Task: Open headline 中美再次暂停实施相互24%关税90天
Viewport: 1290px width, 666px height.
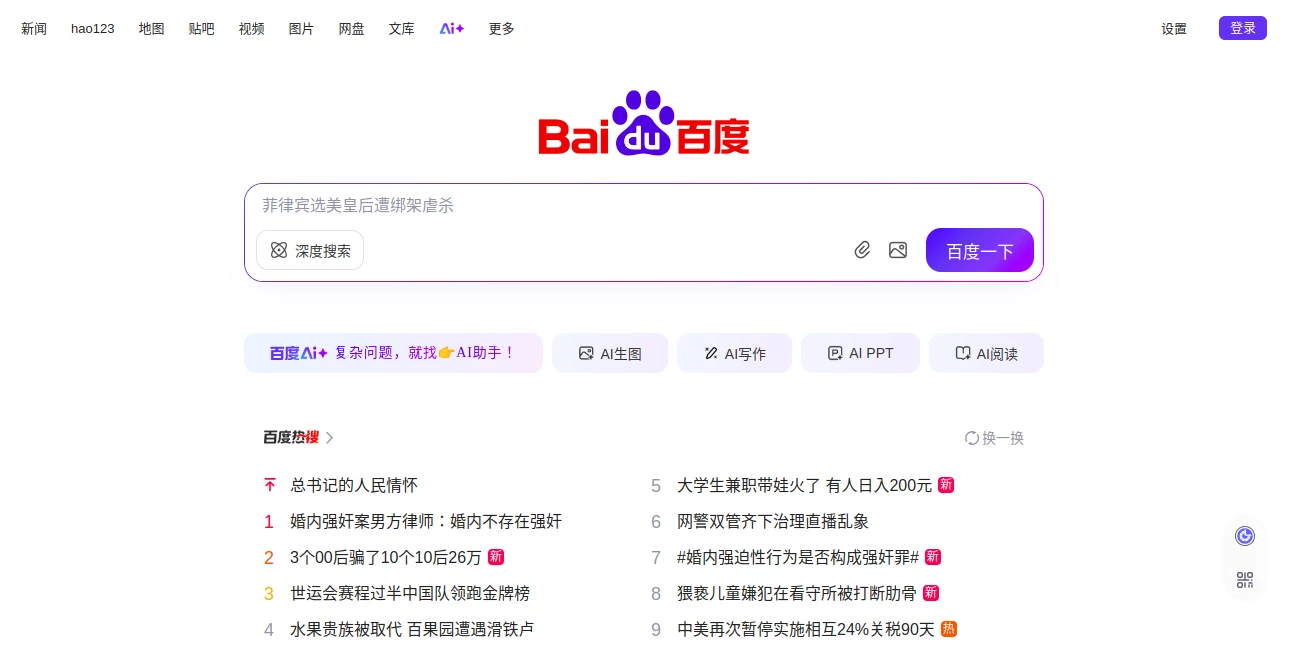Action: click(x=806, y=629)
